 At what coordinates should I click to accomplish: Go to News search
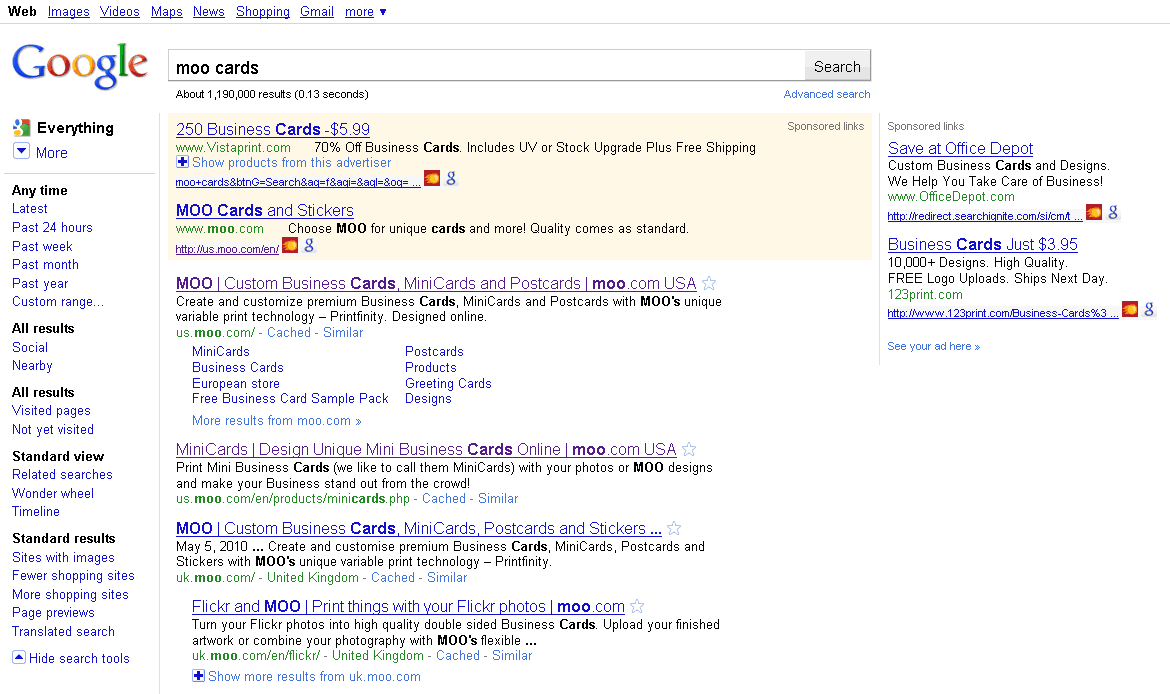[x=208, y=12]
